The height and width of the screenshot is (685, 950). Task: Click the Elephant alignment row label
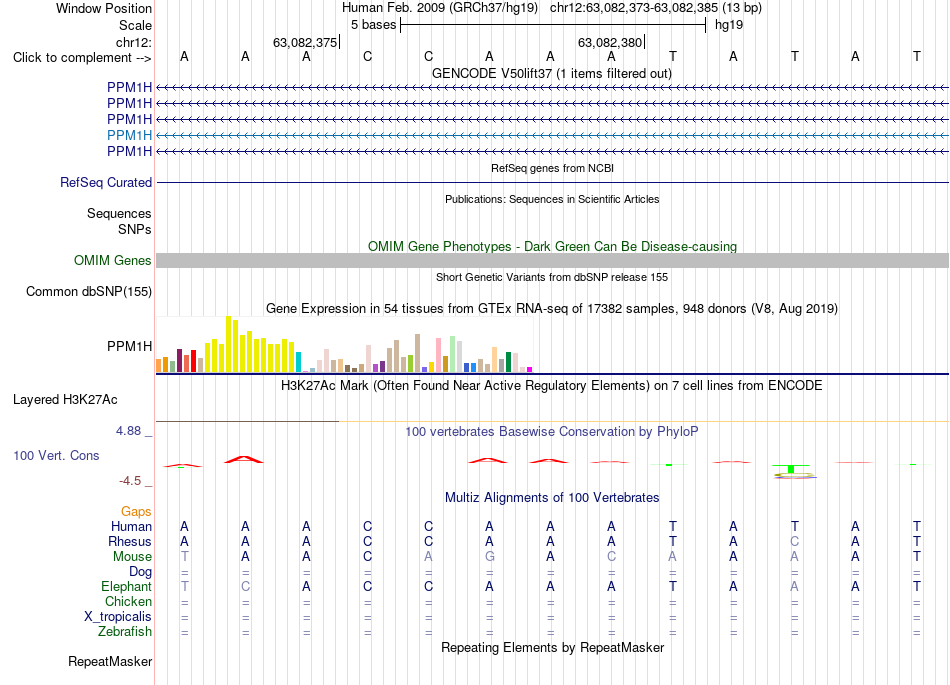pos(127,587)
